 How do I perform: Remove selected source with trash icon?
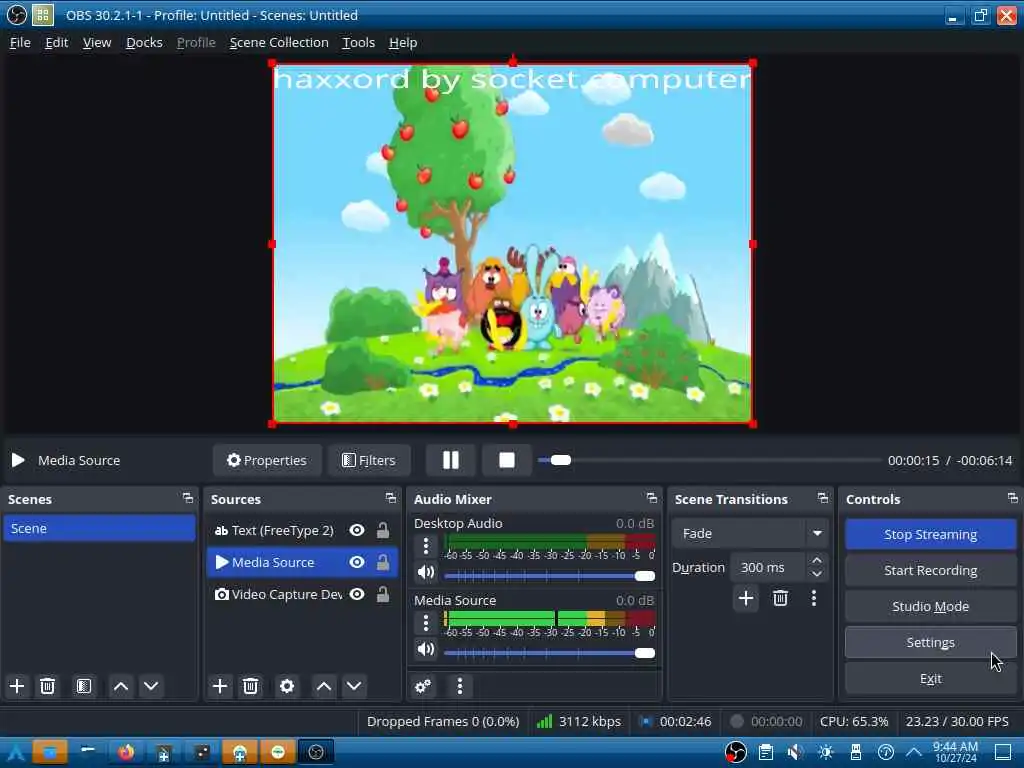tap(250, 686)
